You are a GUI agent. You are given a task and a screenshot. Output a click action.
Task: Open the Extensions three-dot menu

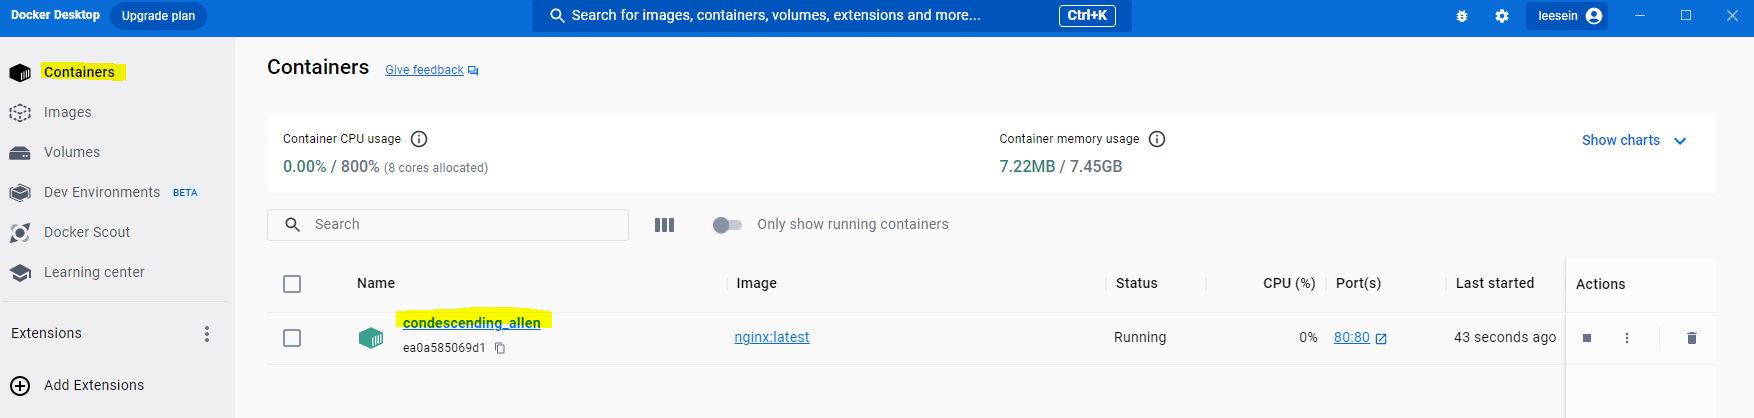(x=207, y=334)
